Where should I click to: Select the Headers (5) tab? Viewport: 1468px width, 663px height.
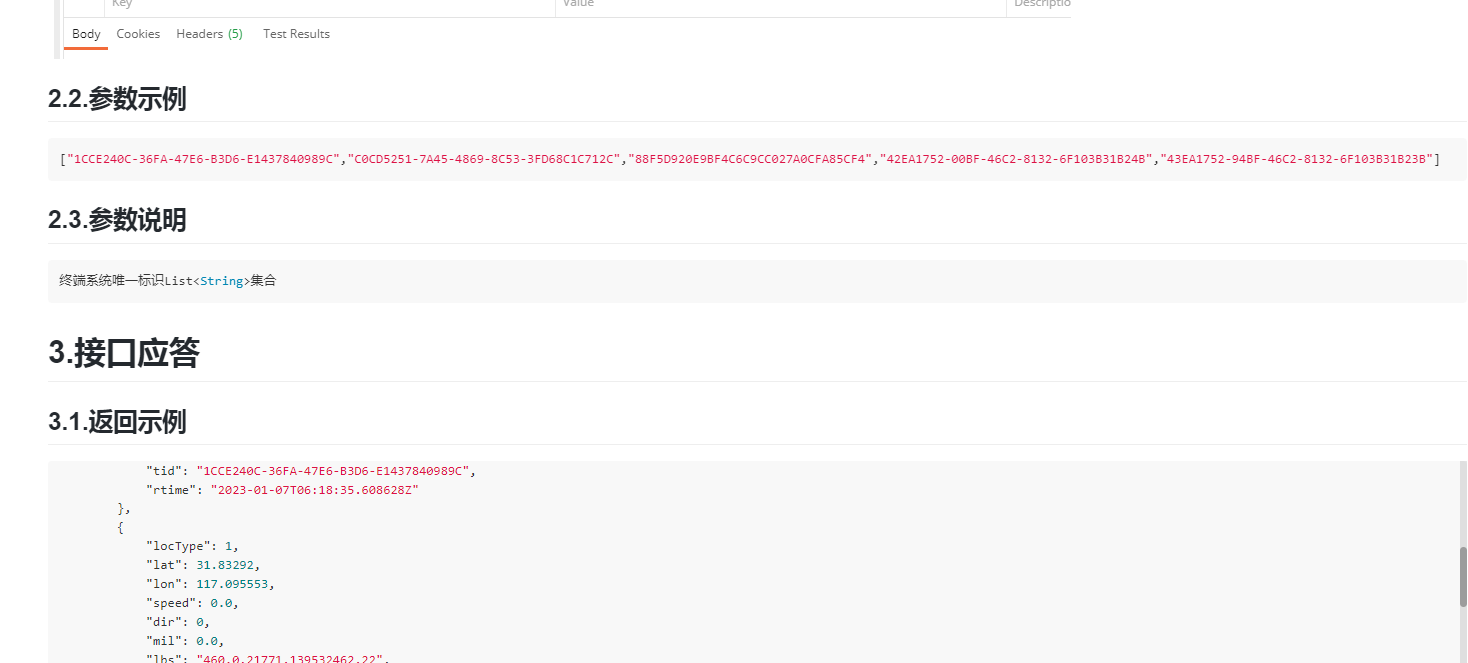click(x=209, y=34)
